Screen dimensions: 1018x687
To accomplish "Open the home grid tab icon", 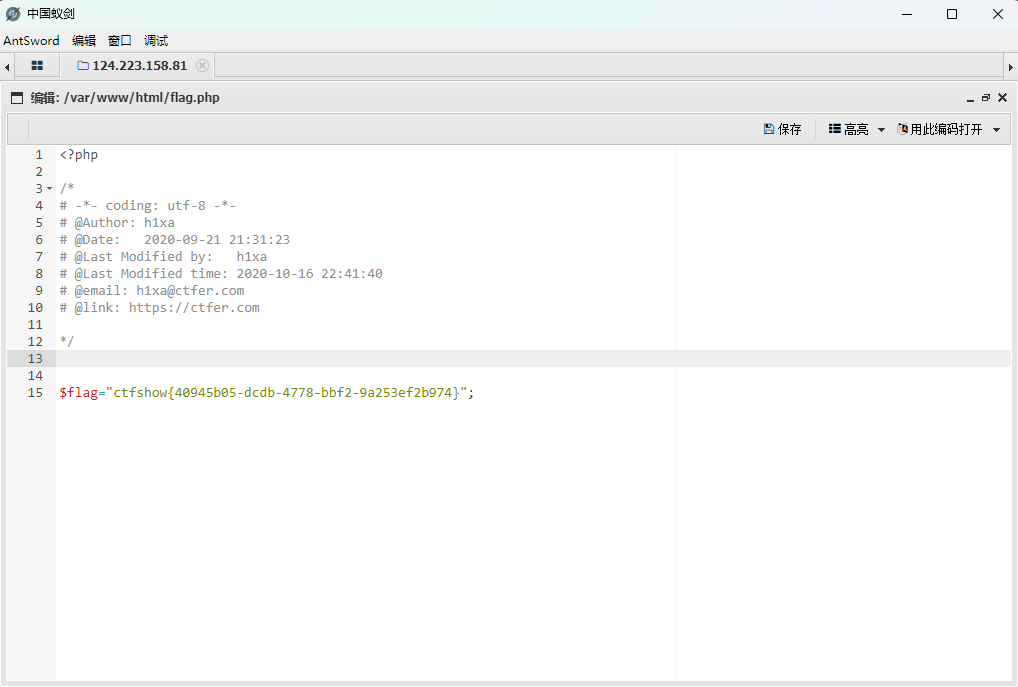I will click(x=37, y=66).
